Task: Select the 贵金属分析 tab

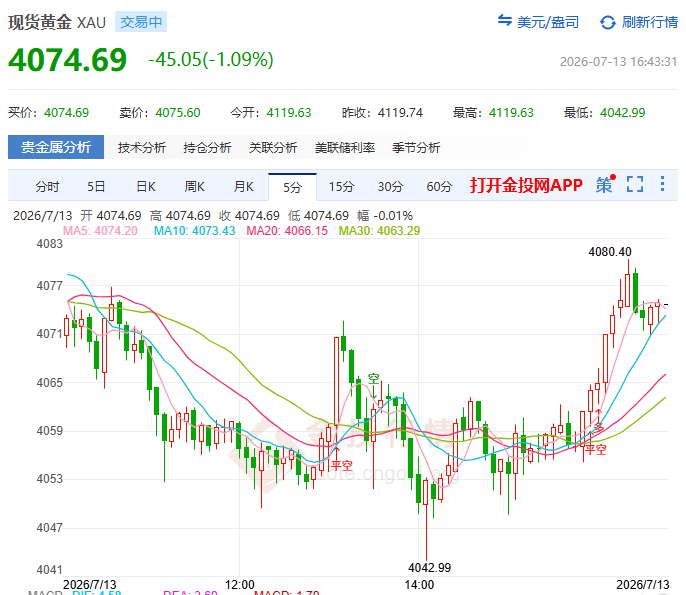Action: 56,147
